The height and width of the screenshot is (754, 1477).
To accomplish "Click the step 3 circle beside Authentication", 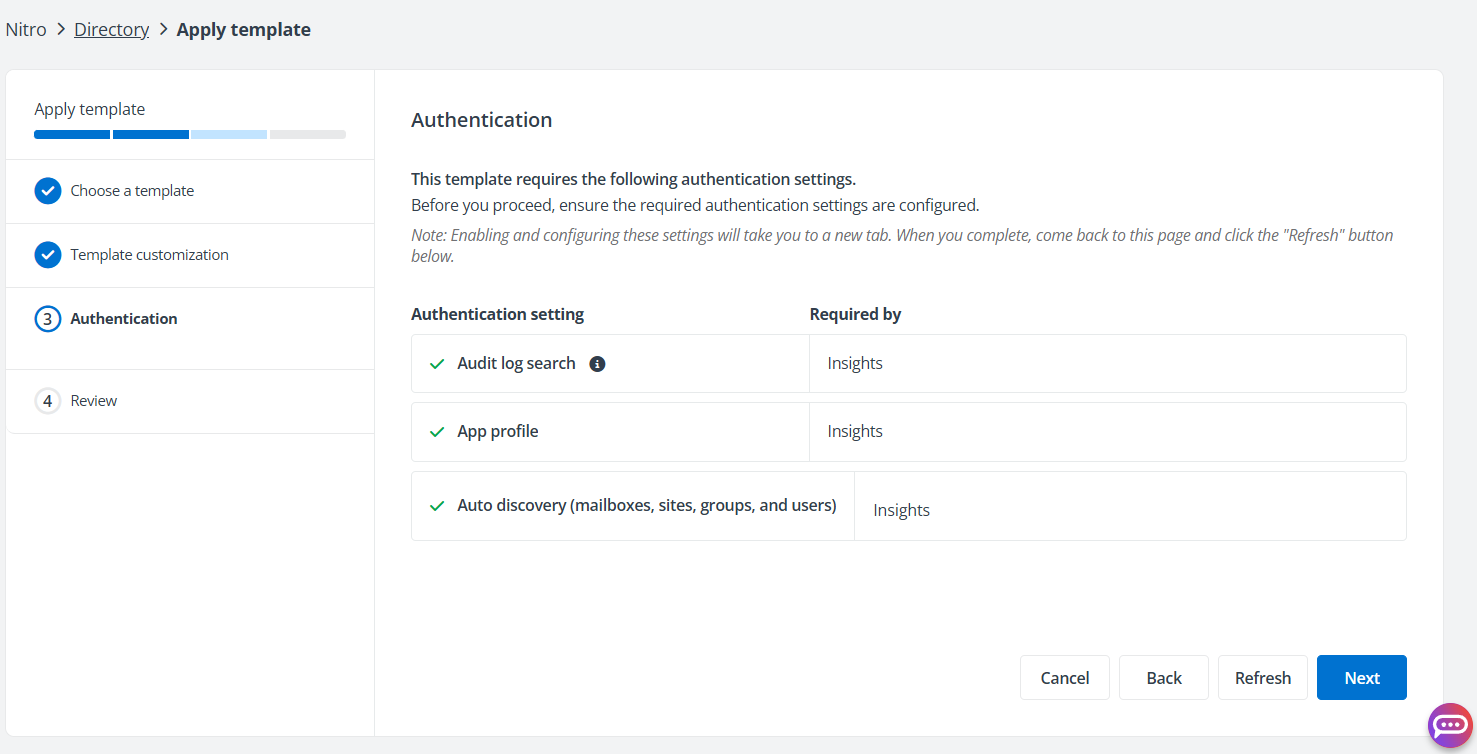I will point(47,318).
